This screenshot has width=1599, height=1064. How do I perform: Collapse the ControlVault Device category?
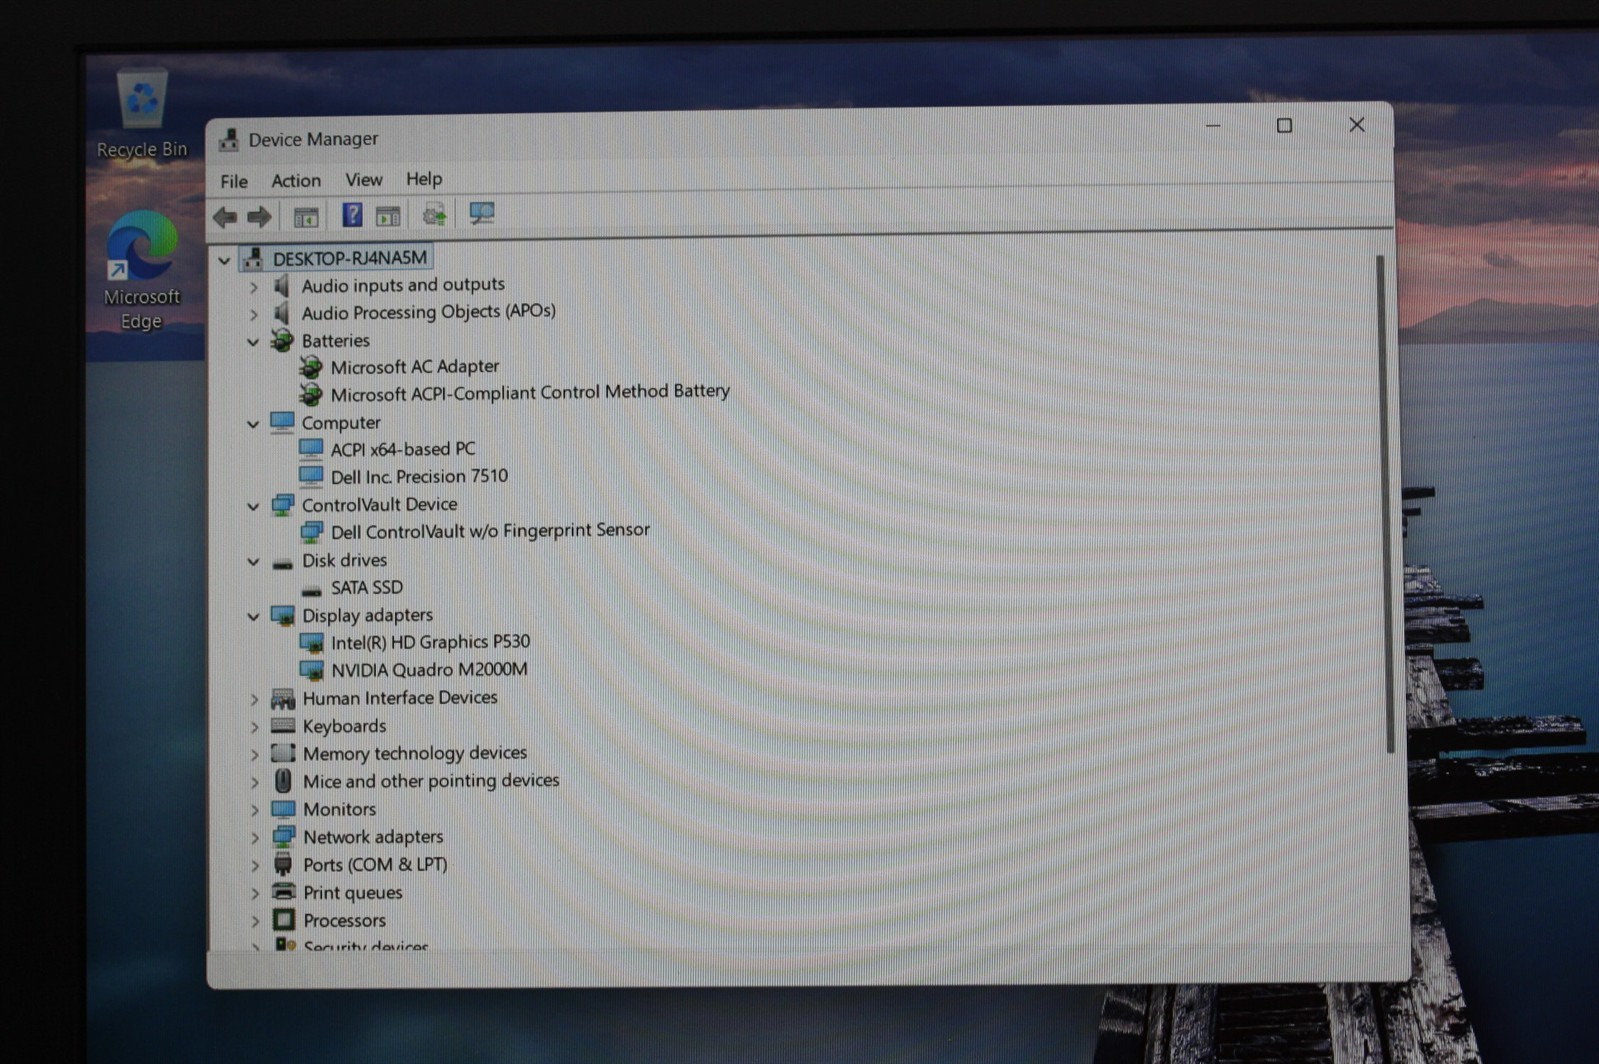(x=253, y=507)
